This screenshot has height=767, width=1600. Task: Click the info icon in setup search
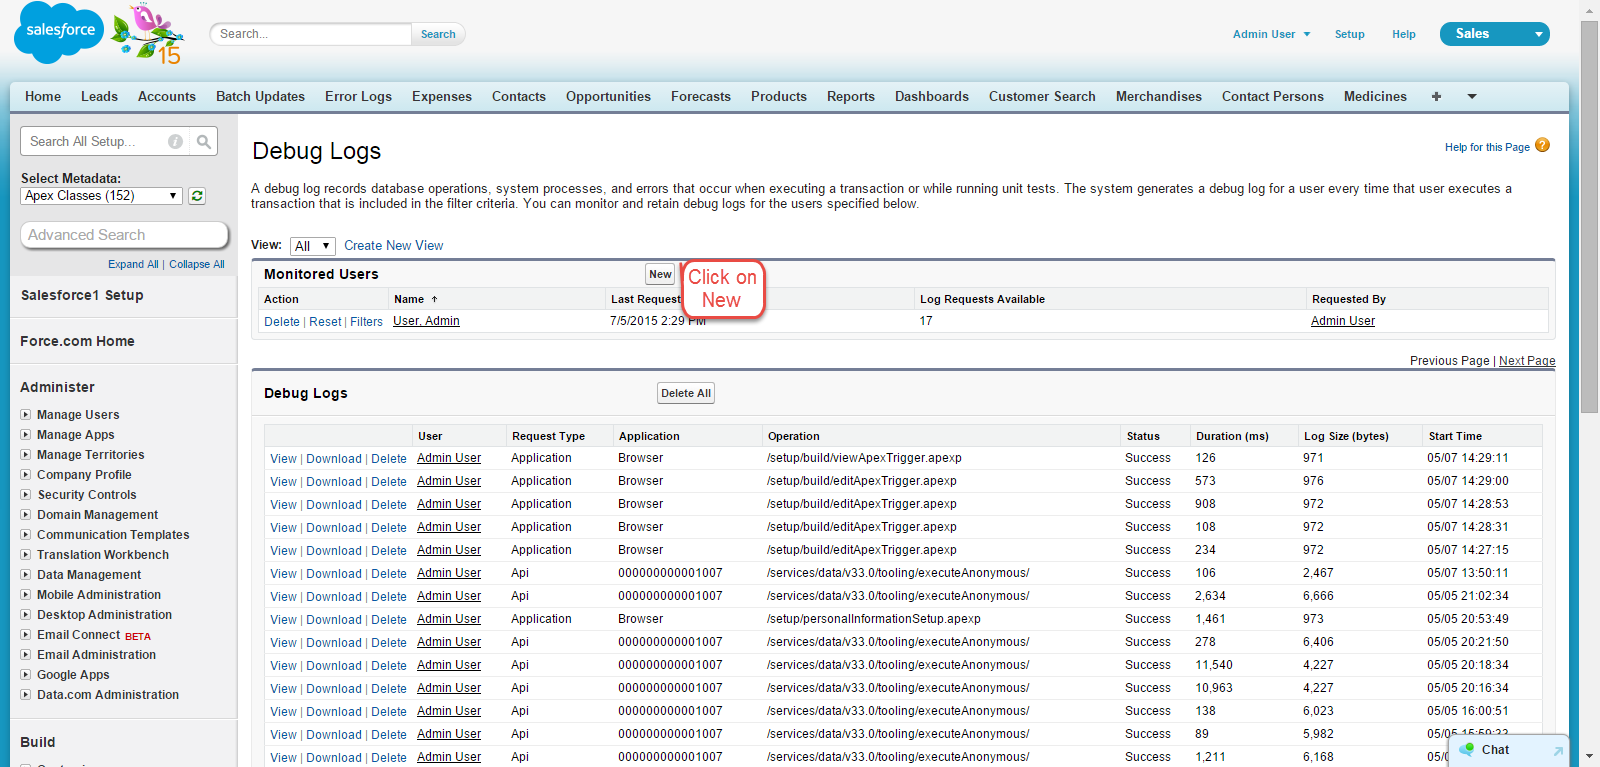point(176,142)
